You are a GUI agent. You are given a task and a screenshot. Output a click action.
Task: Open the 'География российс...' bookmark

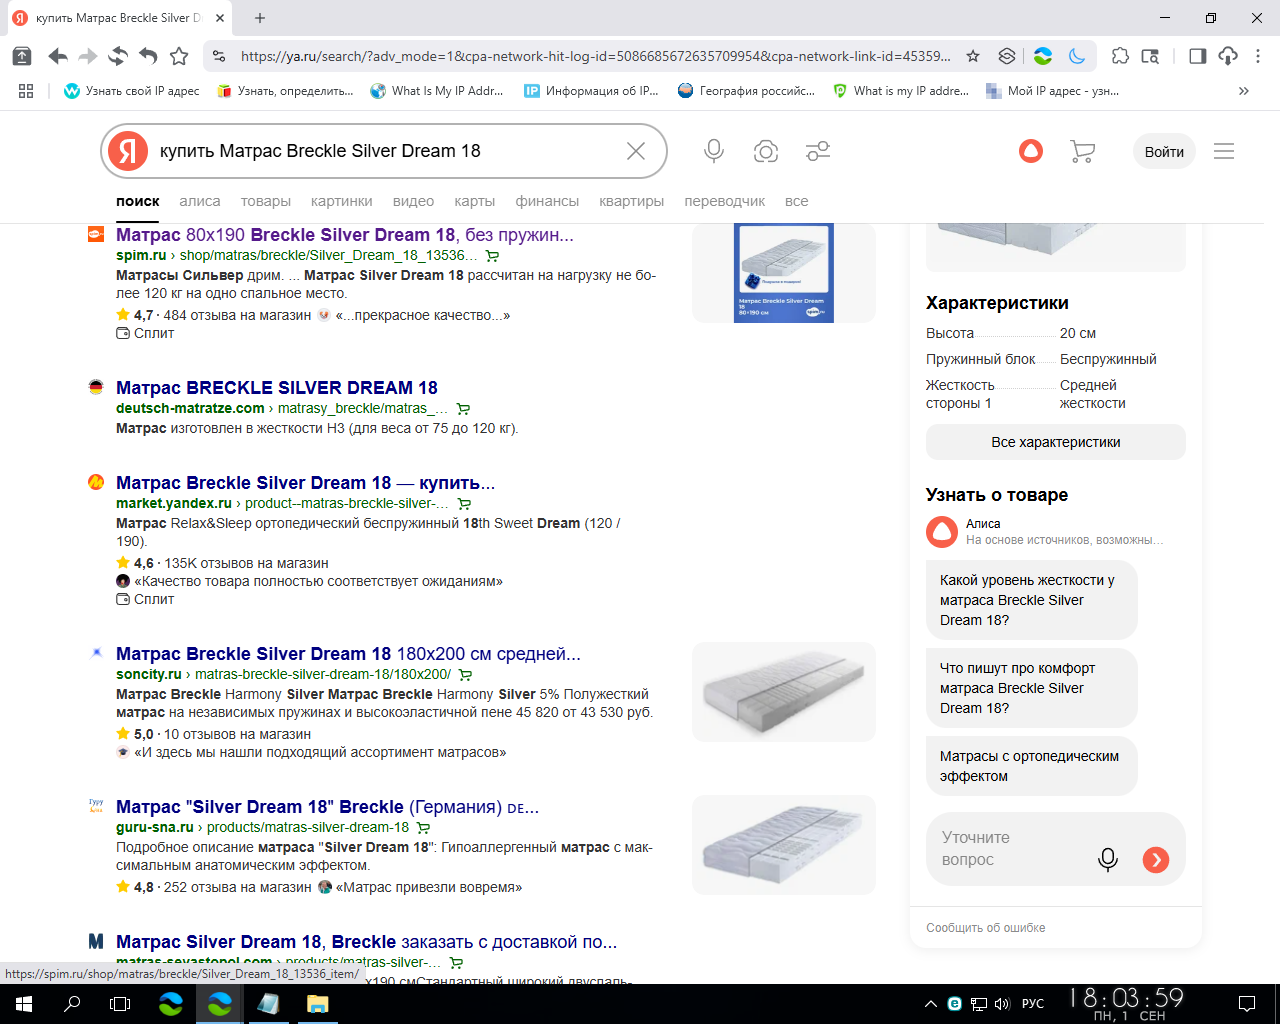pos(746,91)
